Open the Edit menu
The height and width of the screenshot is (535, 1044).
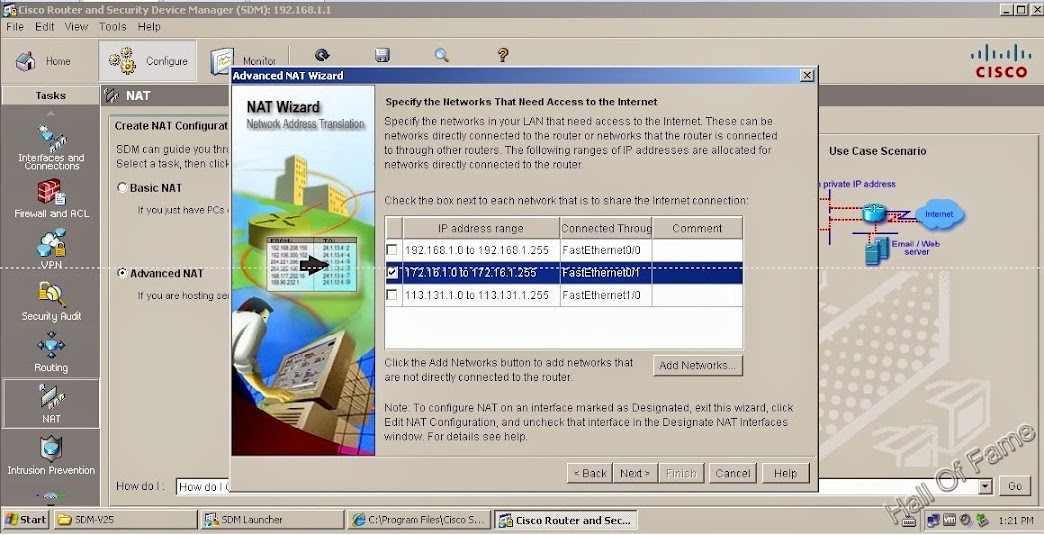pyautogui.click(x=45, y=27)
